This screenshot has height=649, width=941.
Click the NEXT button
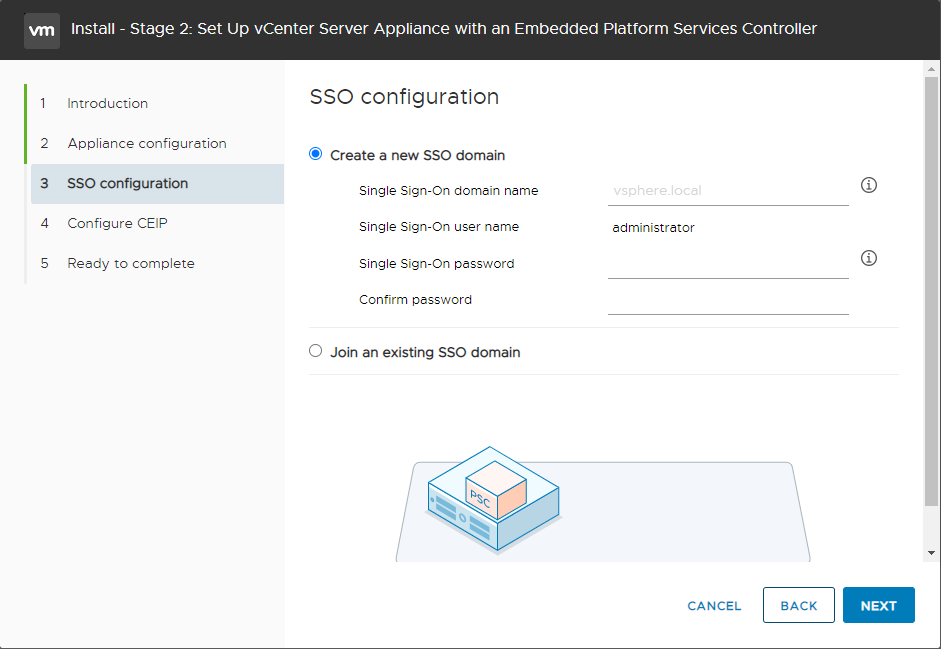(879, 605)
